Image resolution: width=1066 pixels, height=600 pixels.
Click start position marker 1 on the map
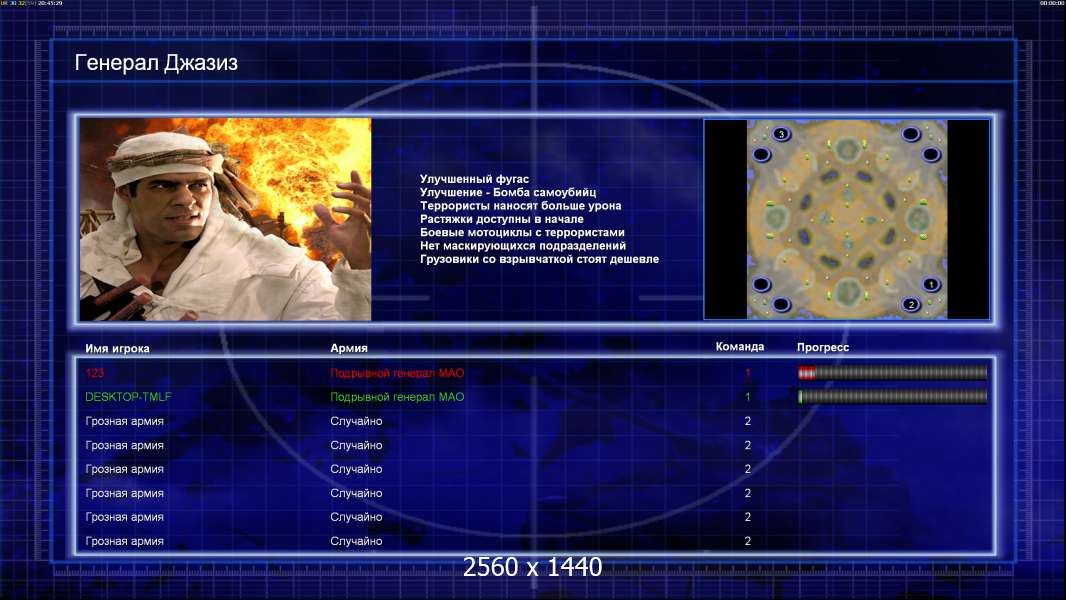(931, 284)
